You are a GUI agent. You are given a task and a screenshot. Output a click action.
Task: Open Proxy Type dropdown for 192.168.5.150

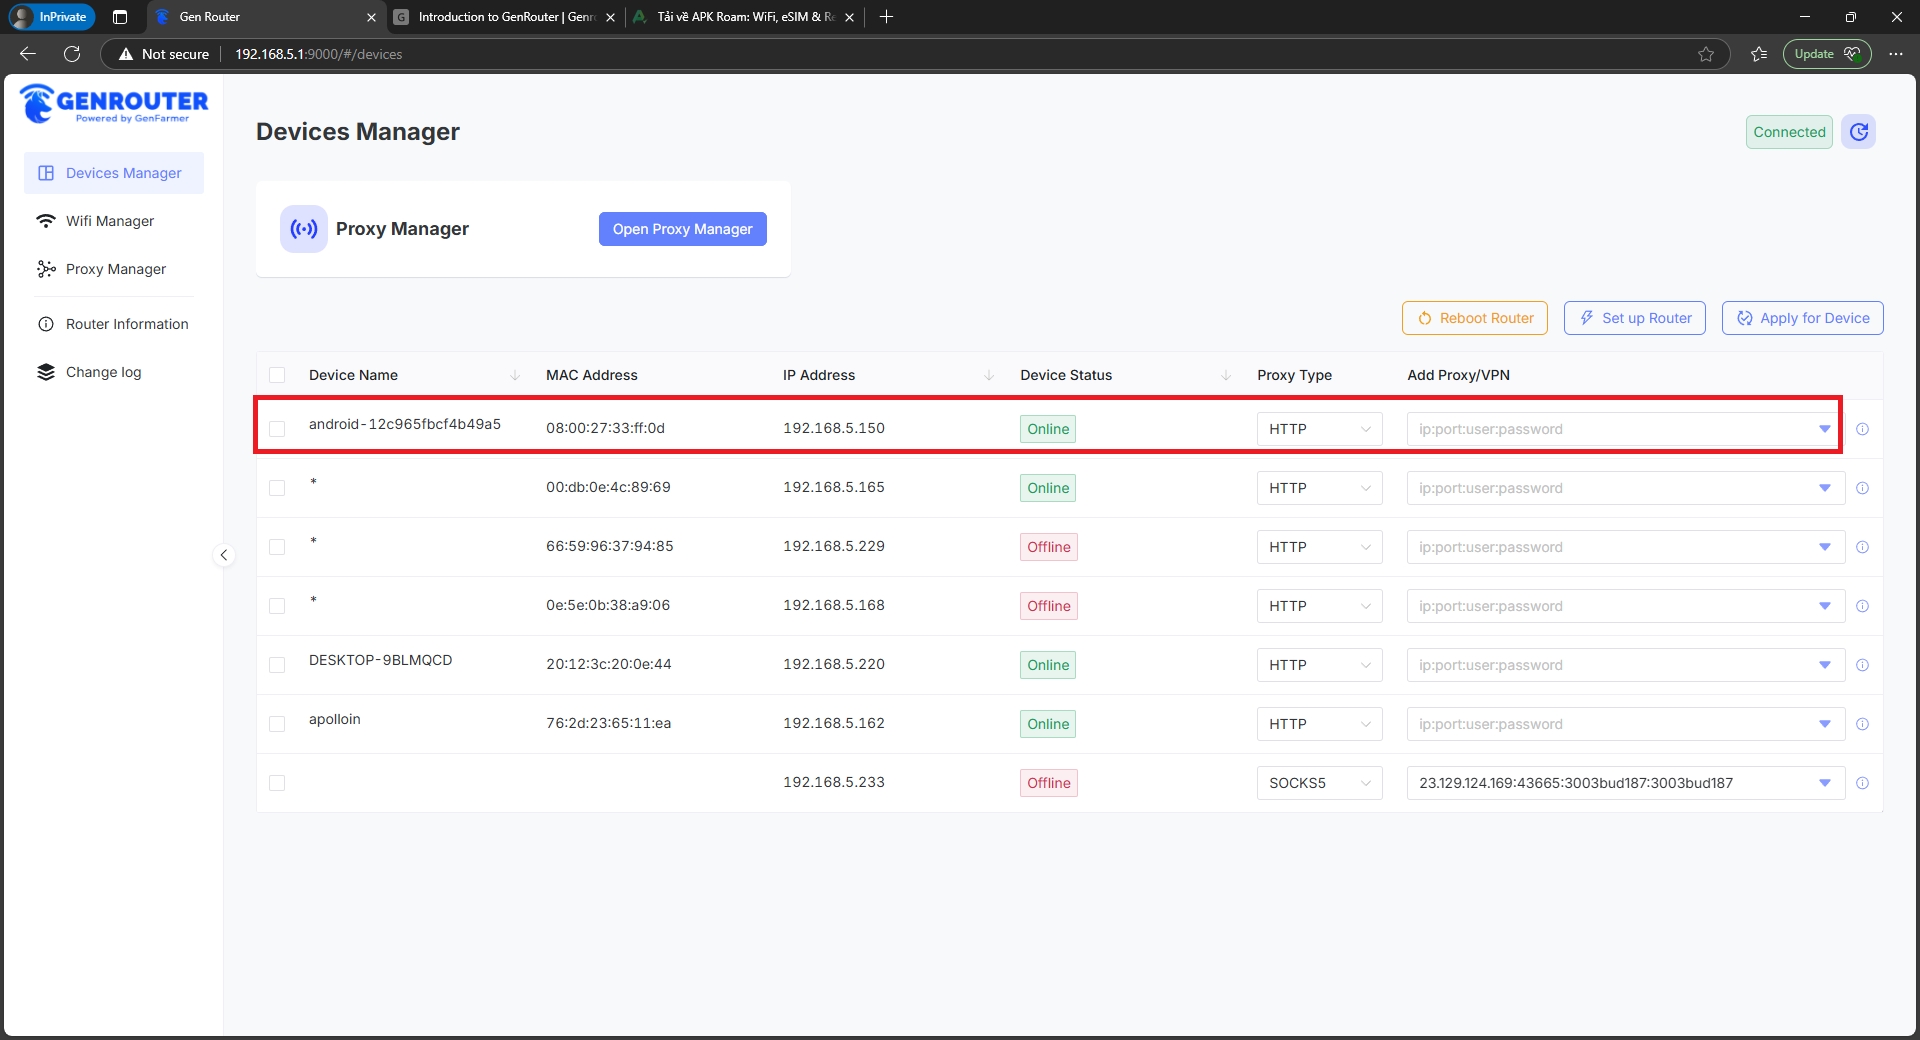coord(1319,429)
